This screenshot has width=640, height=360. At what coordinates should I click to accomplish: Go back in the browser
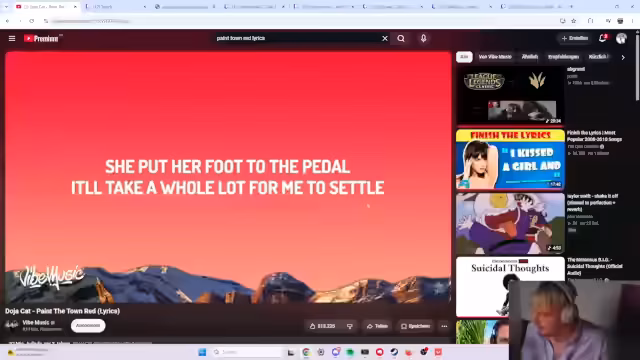[x=7, y=21]
